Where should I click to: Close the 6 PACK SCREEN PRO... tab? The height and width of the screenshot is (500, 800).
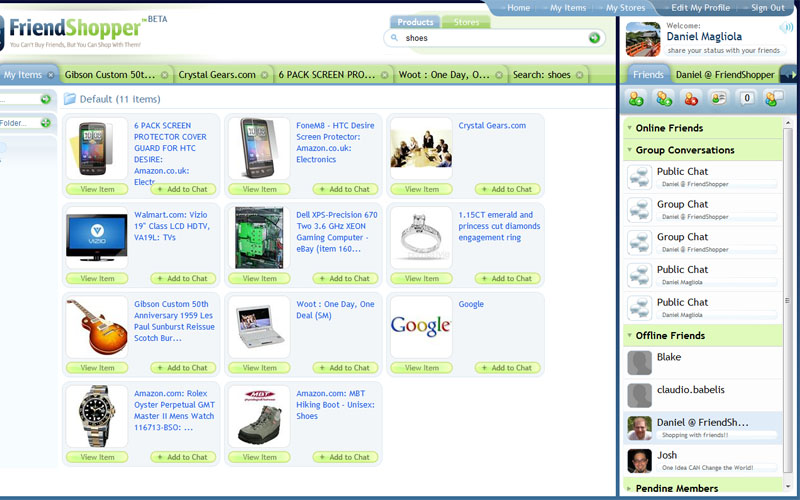[384, 75]
